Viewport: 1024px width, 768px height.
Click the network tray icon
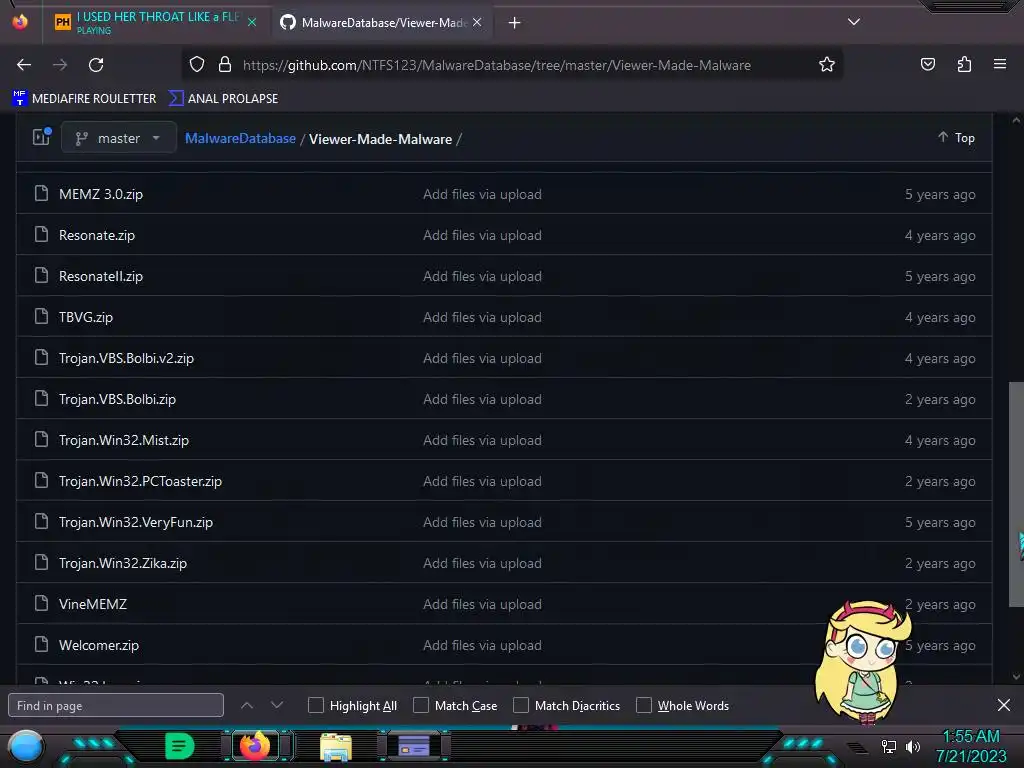pos(888,746)
